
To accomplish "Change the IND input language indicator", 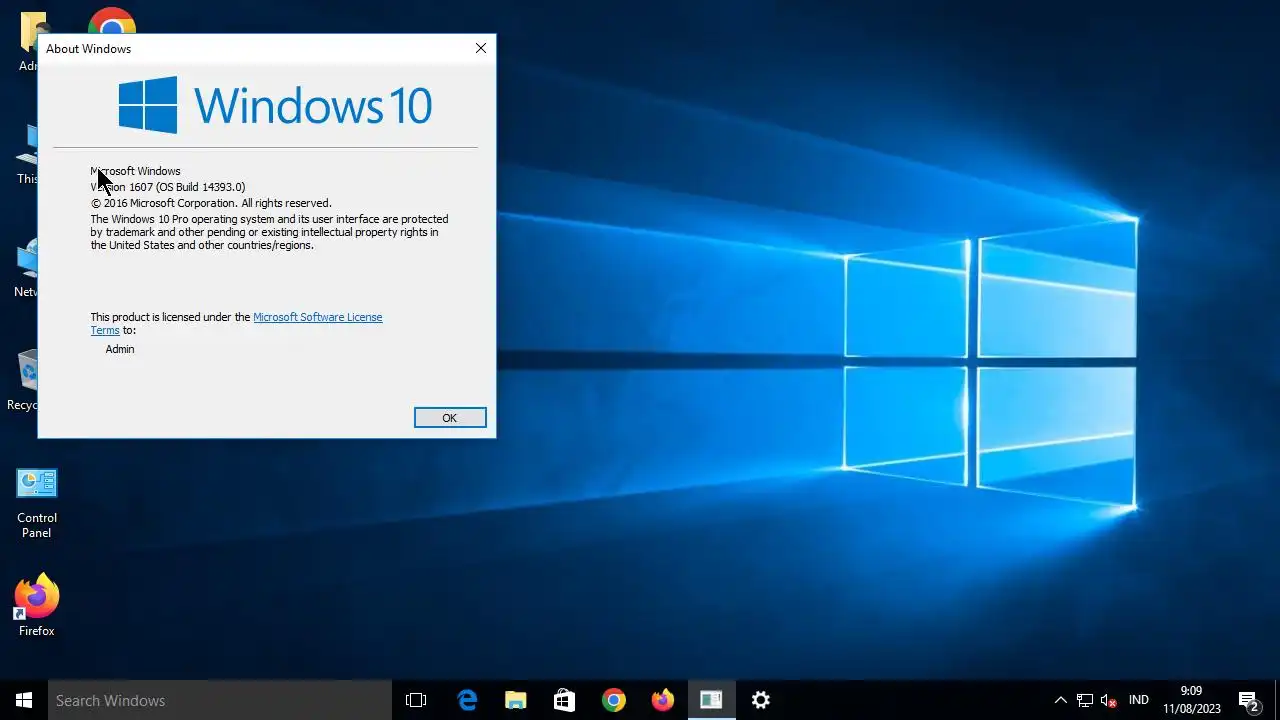I will click(1138, 700).
